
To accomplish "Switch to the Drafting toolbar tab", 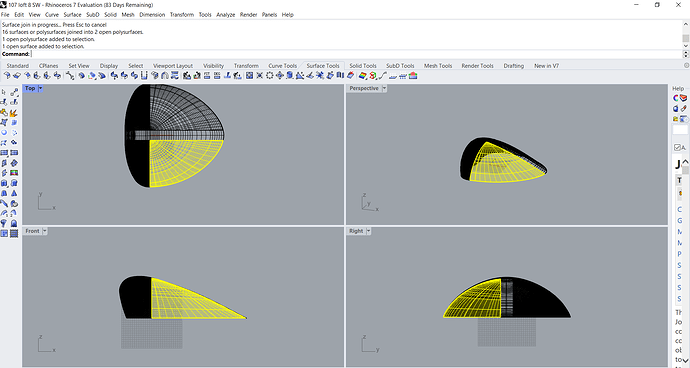I will click(x=514, y=66).
